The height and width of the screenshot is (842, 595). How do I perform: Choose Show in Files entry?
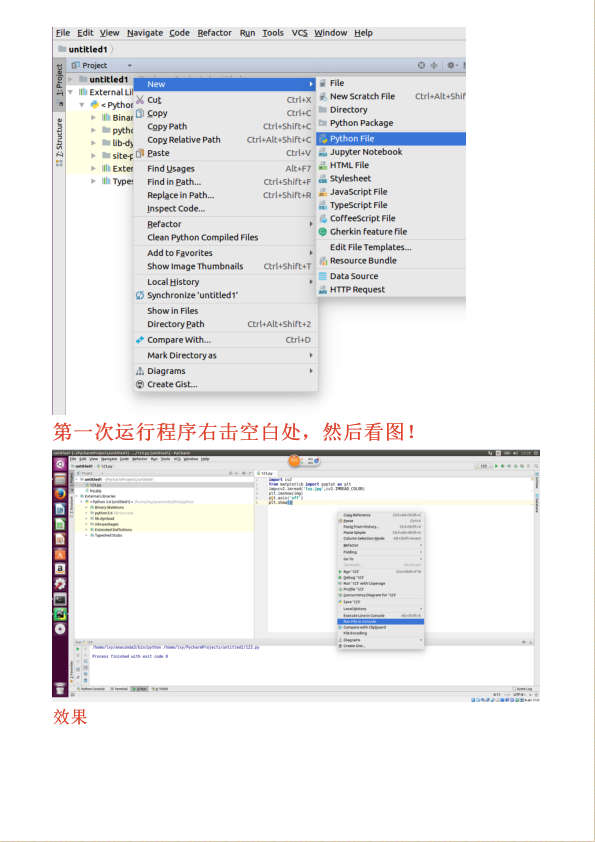(226, 311)
